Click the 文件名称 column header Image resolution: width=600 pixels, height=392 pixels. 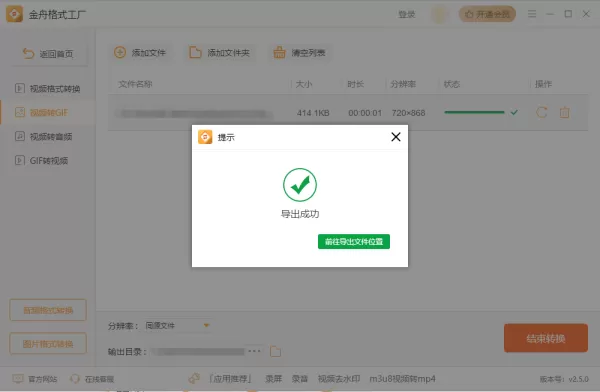point(135,84)
